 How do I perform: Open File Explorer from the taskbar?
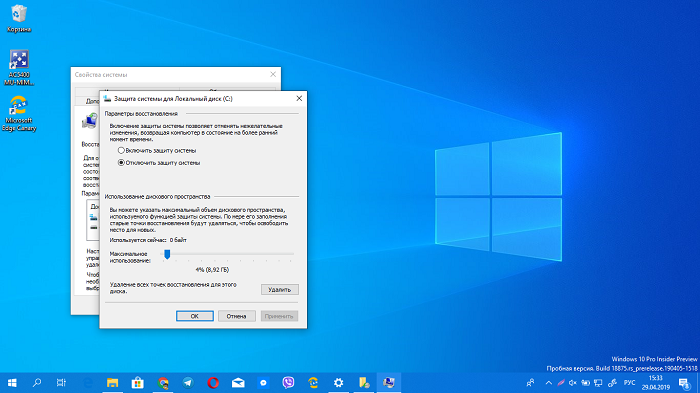[112, 383]
